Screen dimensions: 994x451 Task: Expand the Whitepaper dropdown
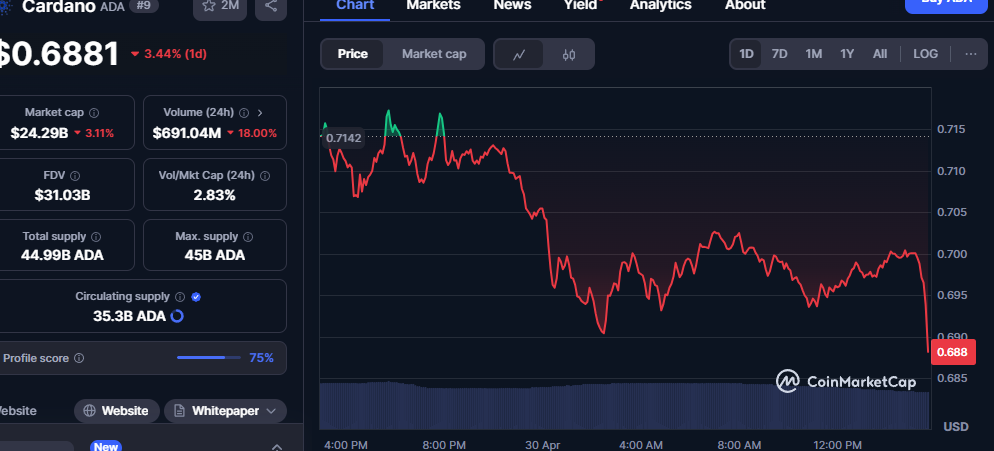point(225,411)
